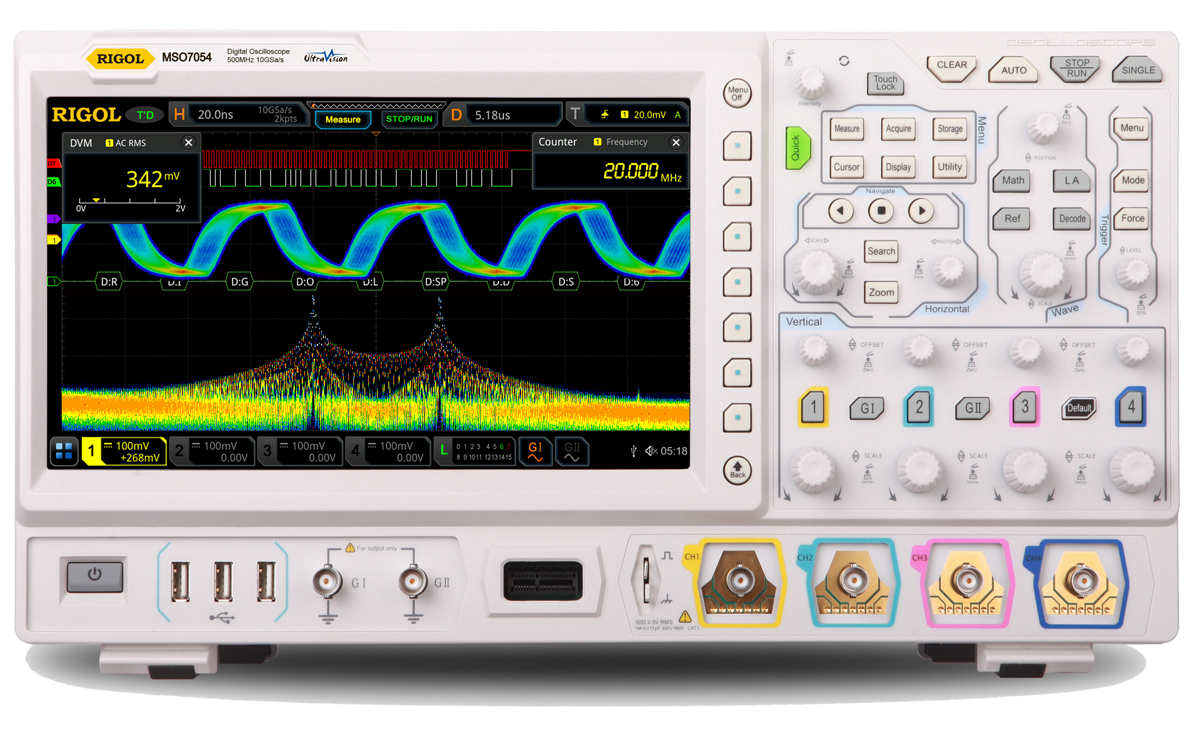Tap the GII waveform generator icon
Viewport: 1200px width, 735px height.
tap(572, 451)
